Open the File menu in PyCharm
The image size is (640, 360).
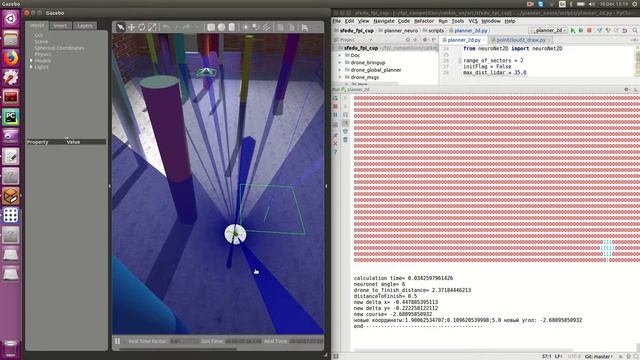[336, 21]
